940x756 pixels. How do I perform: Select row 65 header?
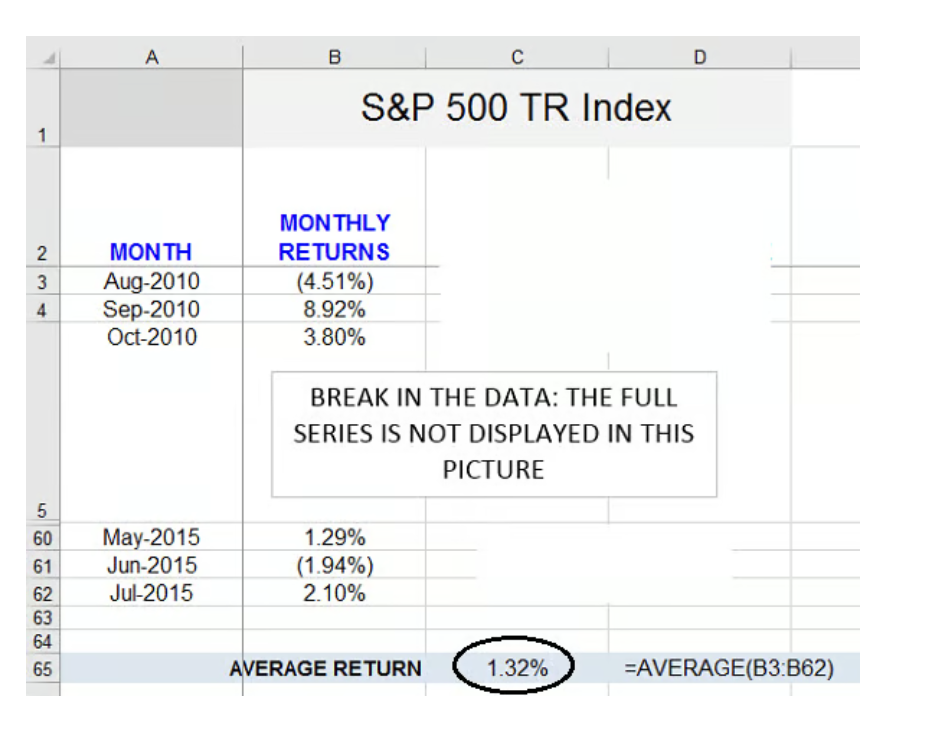tap(44, 670)
